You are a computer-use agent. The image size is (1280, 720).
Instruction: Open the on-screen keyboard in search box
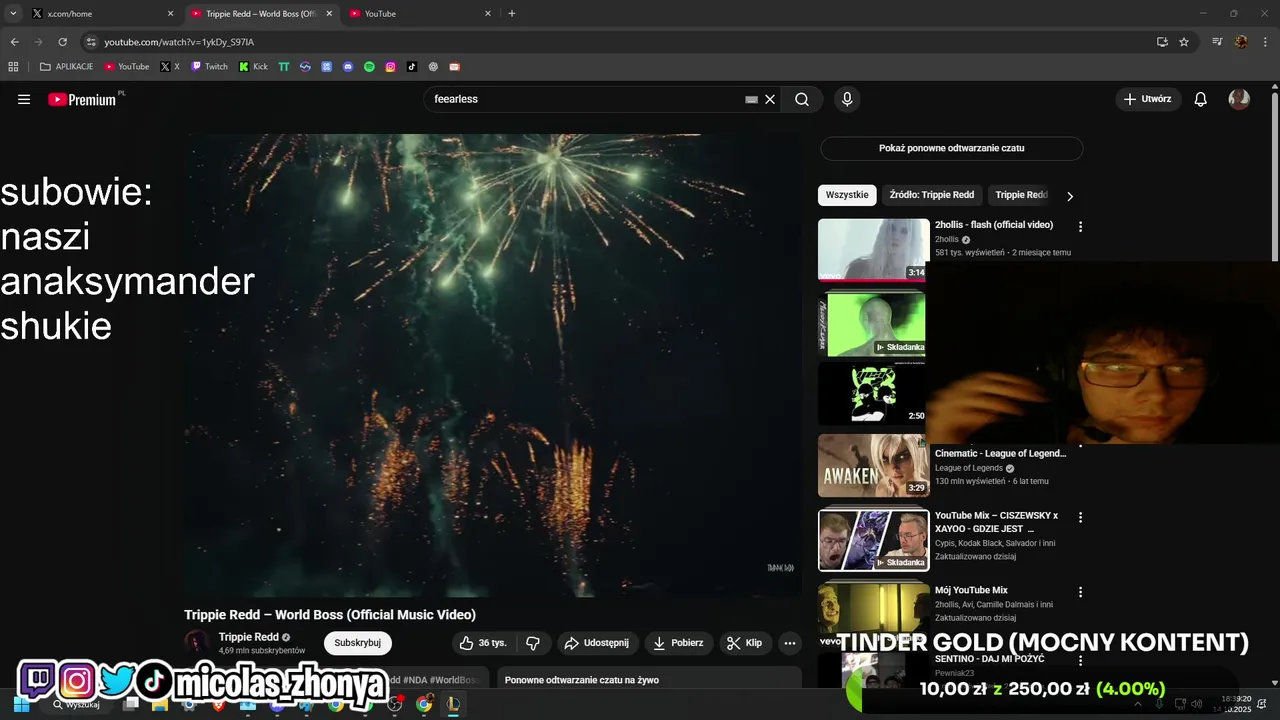coord(751,99)
